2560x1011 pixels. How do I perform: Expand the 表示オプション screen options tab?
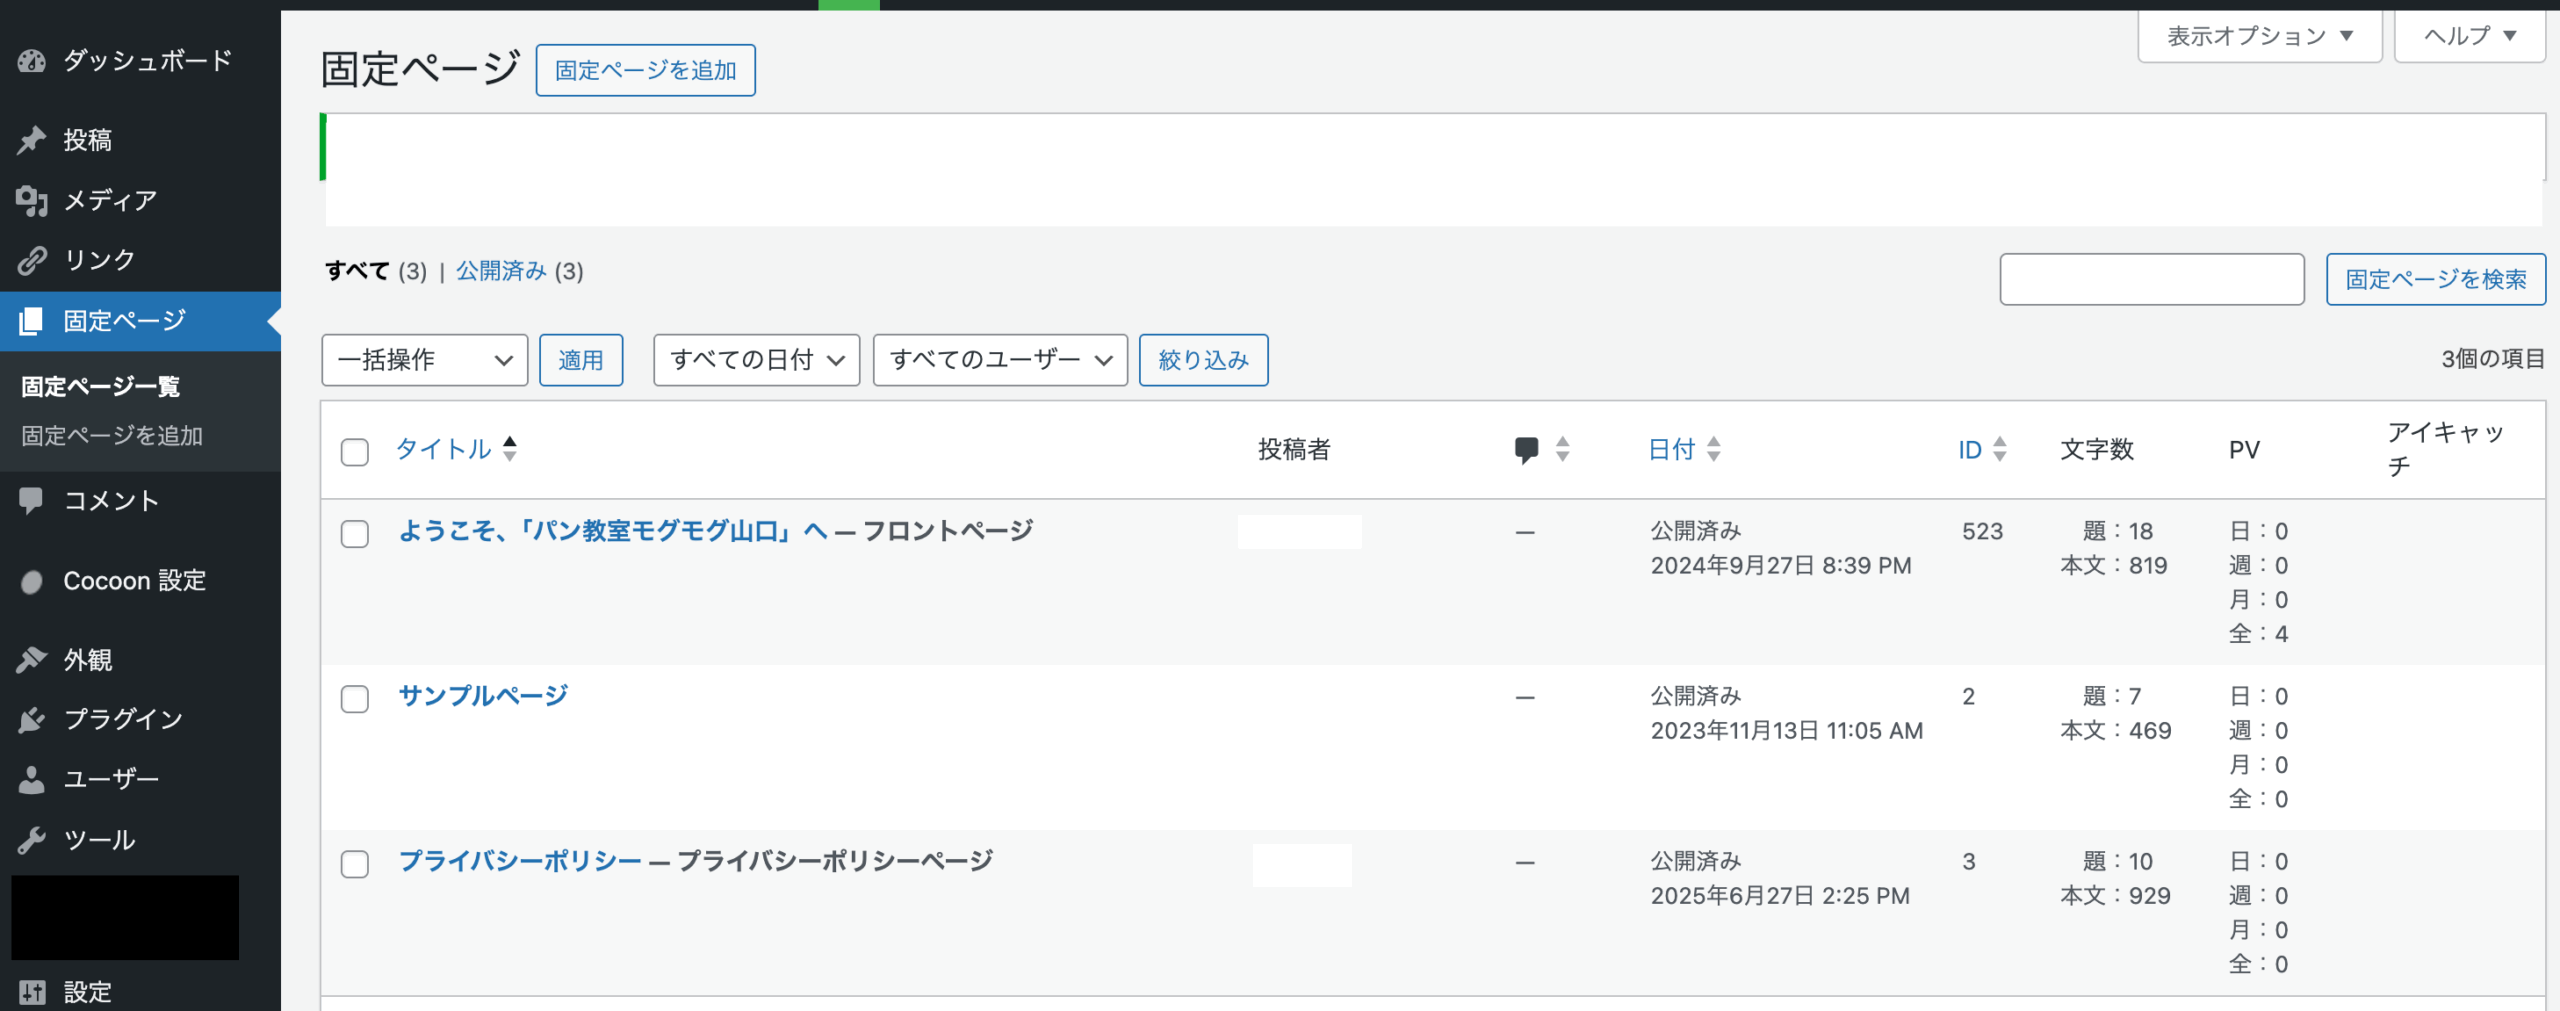(x=2259, y=37)
